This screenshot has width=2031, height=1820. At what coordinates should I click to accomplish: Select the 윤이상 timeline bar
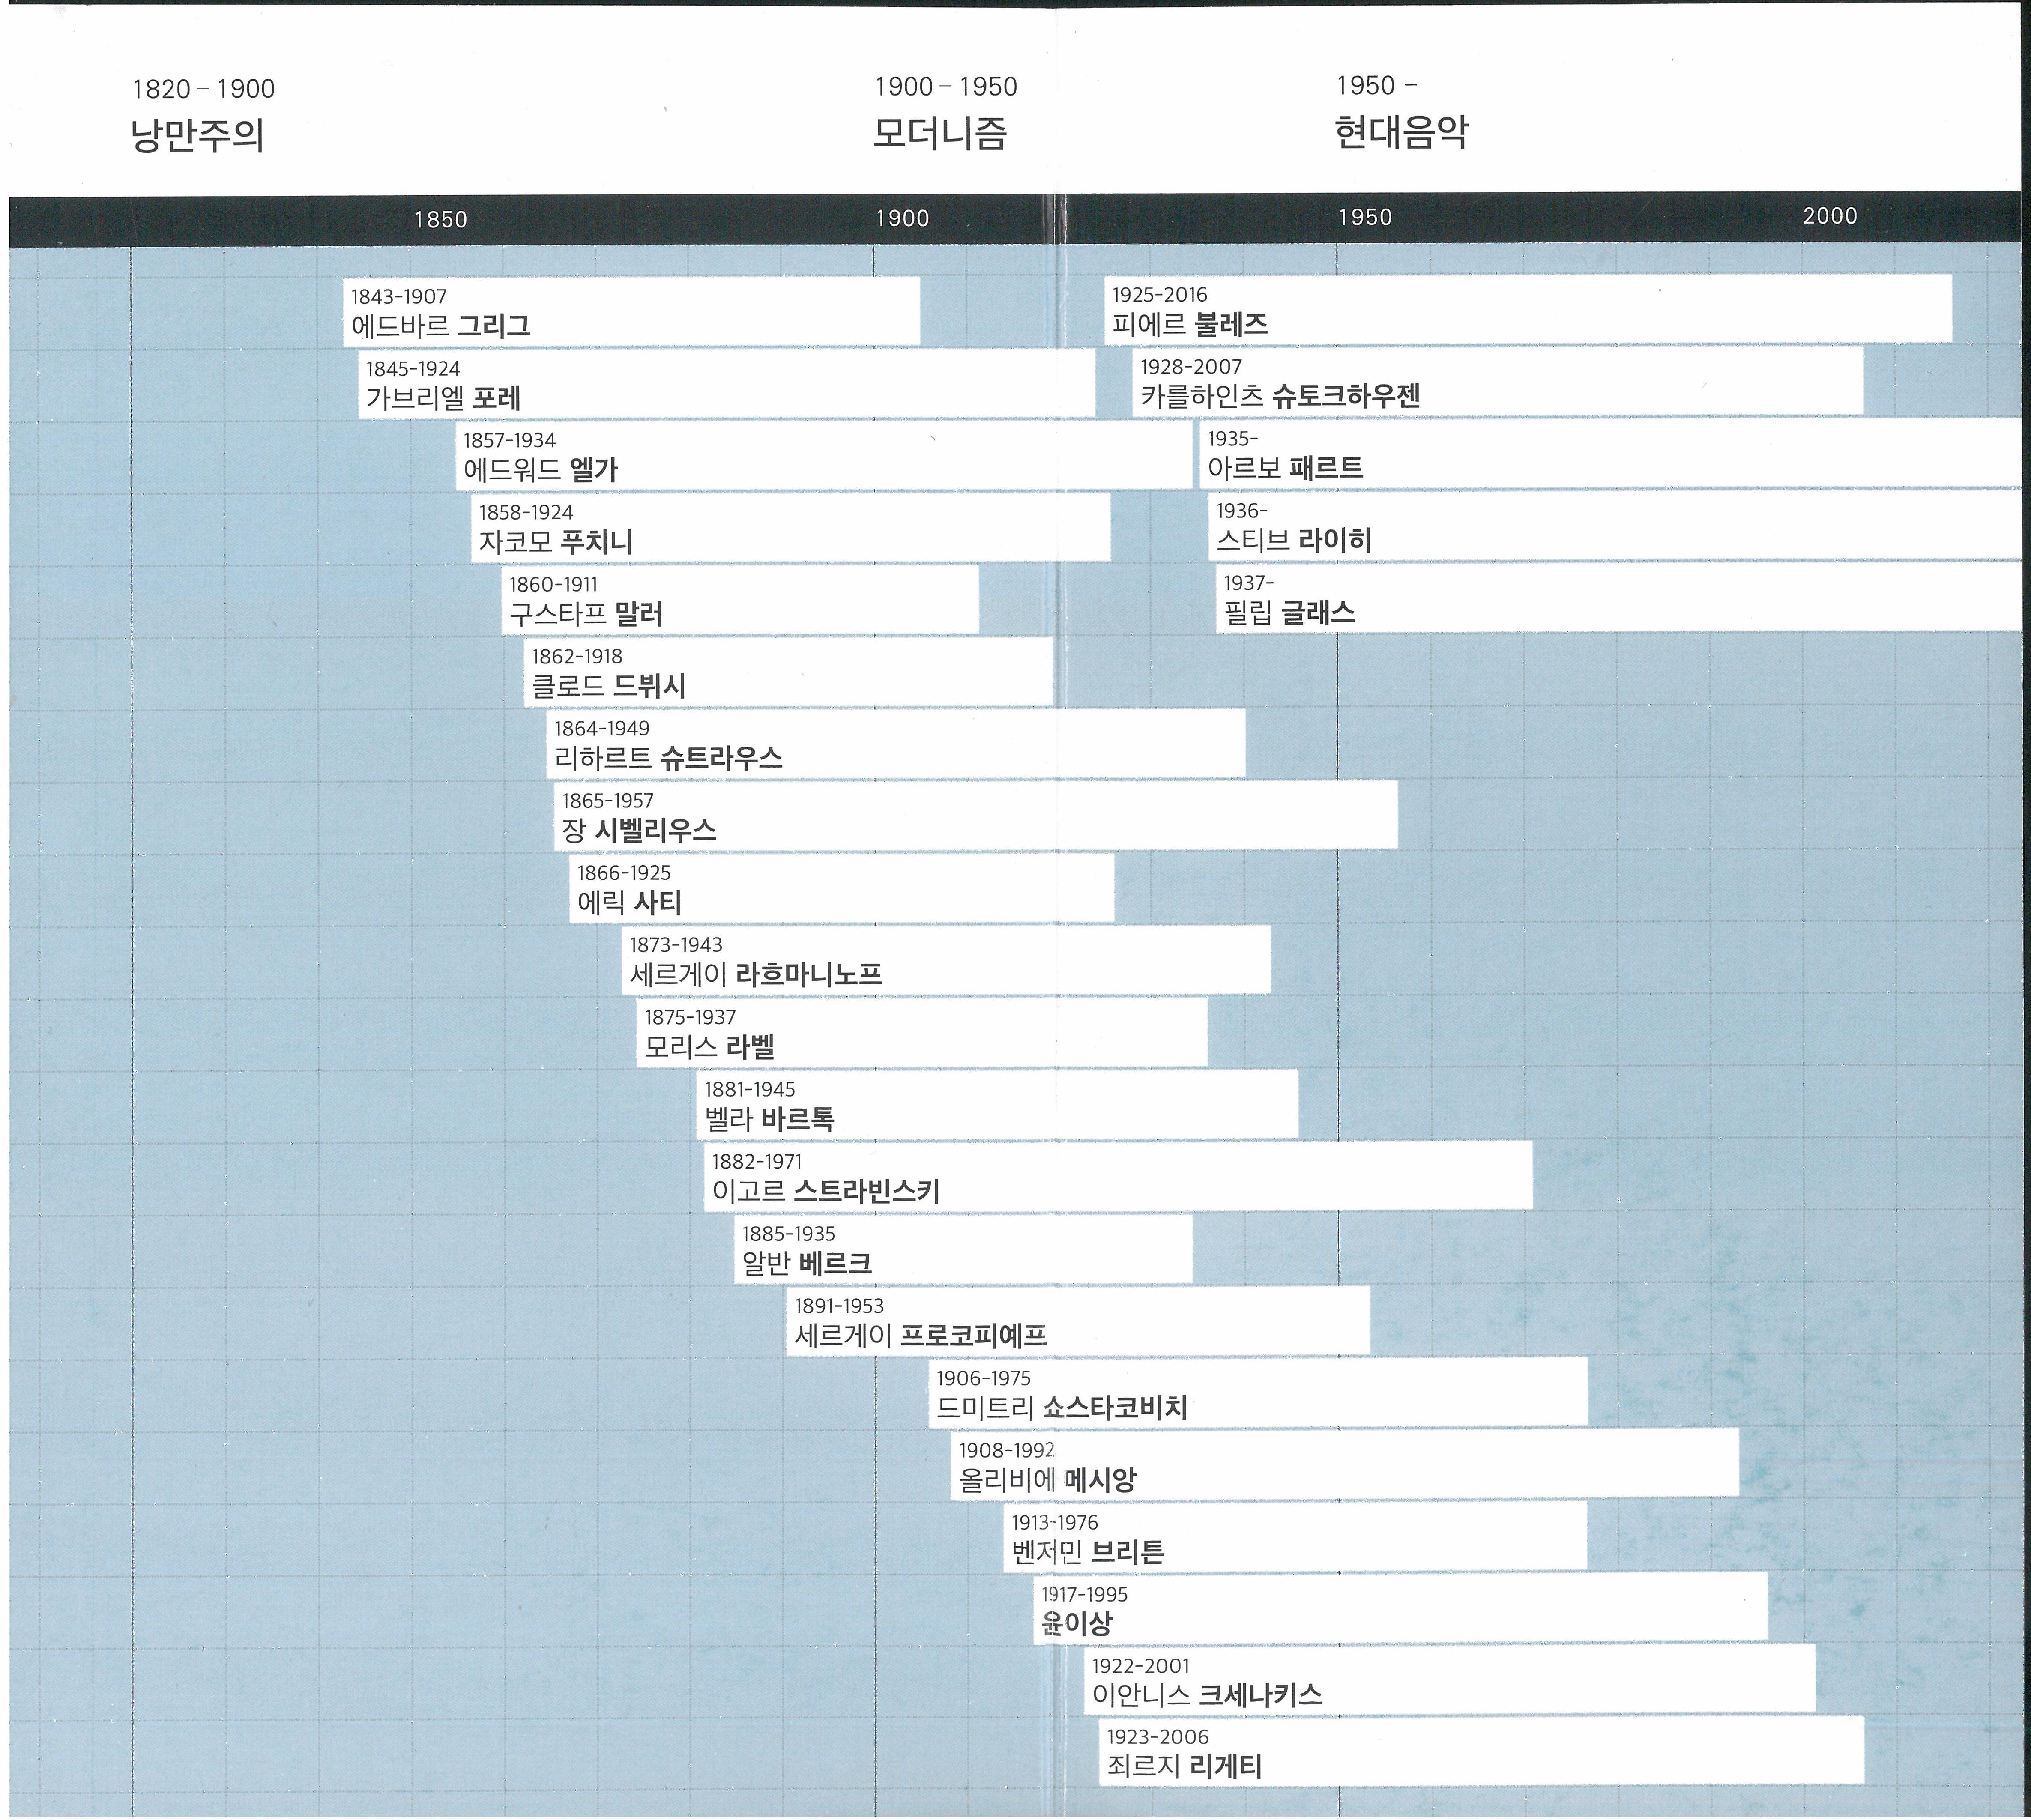[x=1400, y=1609]
